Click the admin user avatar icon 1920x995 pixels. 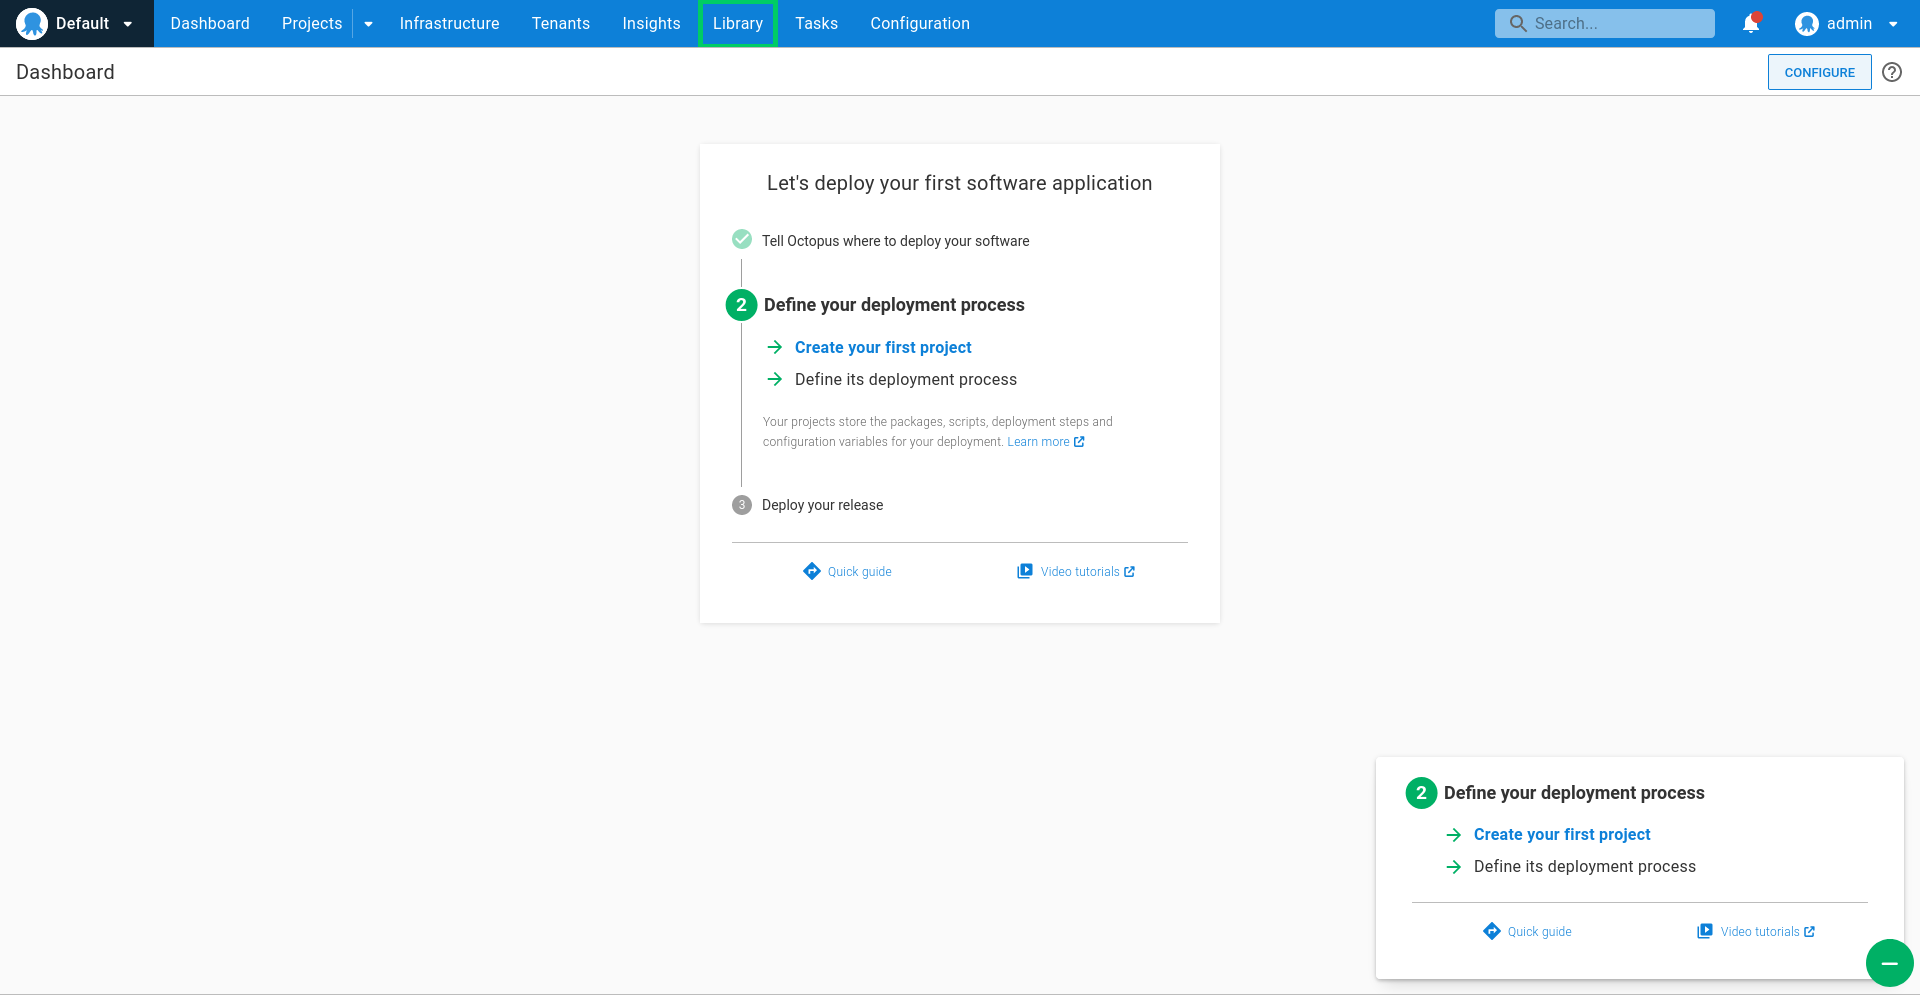click(x=1807, y=23)
